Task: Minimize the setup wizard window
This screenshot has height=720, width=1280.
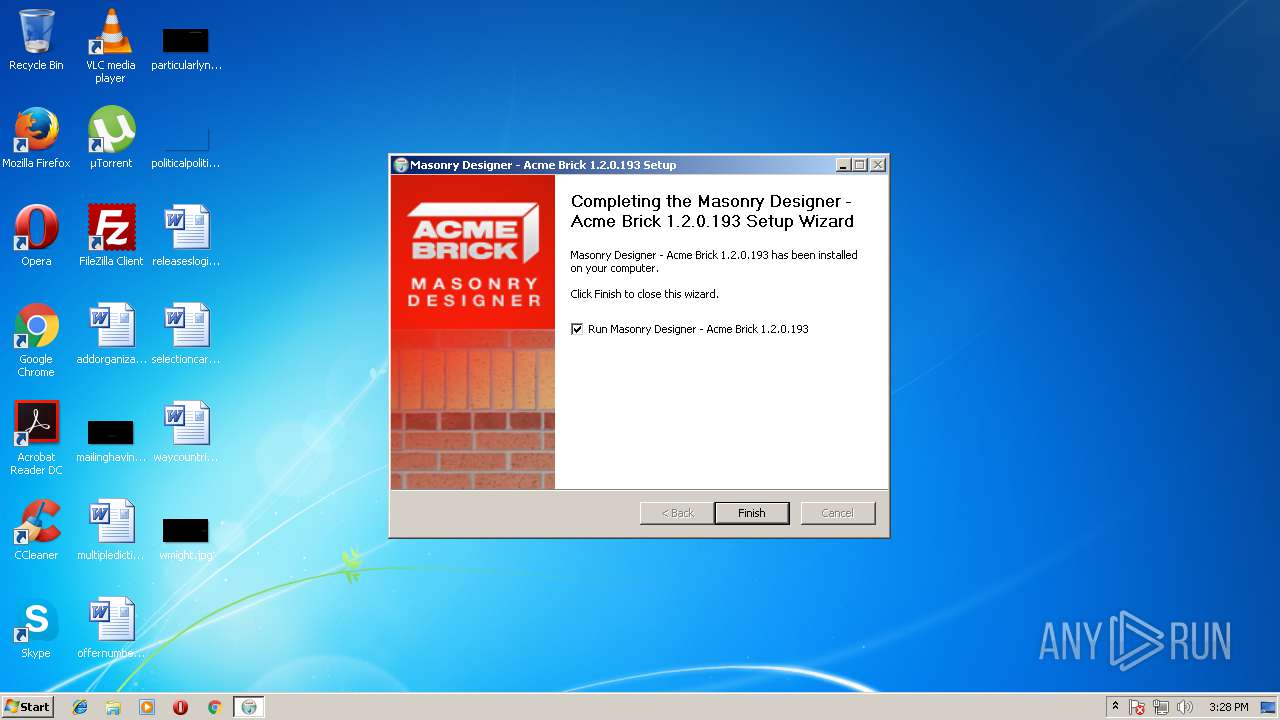Action: pyautogui.click(x=843, y=165)
